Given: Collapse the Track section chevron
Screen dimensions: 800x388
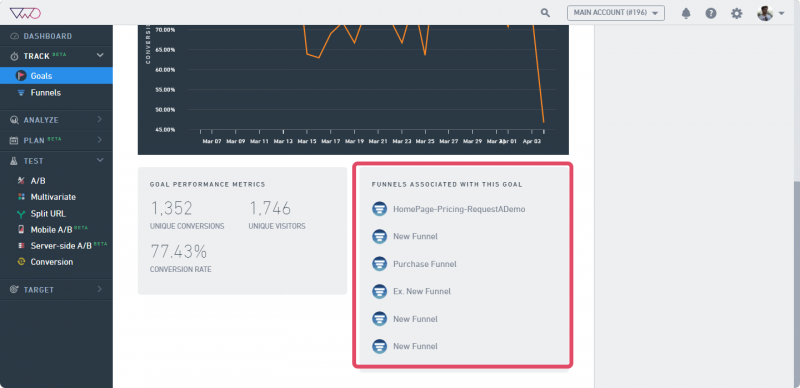Looking at the screenshot, I should 100,55.
